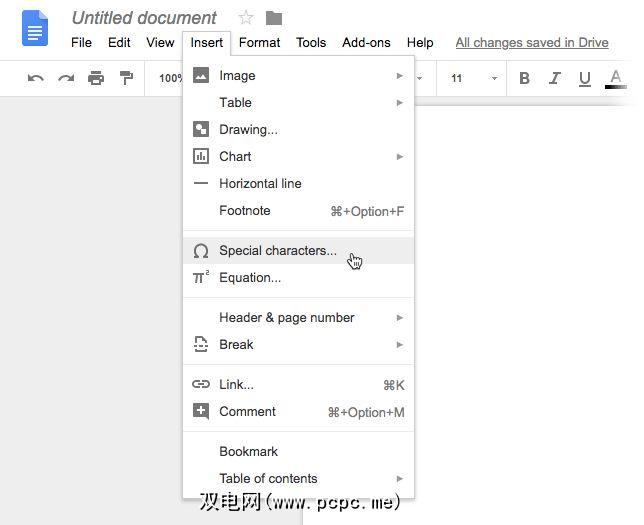Screen dimensions: 644x525
Task: Click All changes saved in Drive link
Action: click(532, 42)
